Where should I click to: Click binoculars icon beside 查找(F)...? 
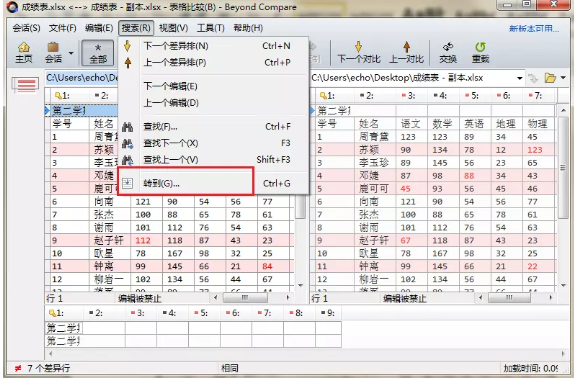(127, 127)
